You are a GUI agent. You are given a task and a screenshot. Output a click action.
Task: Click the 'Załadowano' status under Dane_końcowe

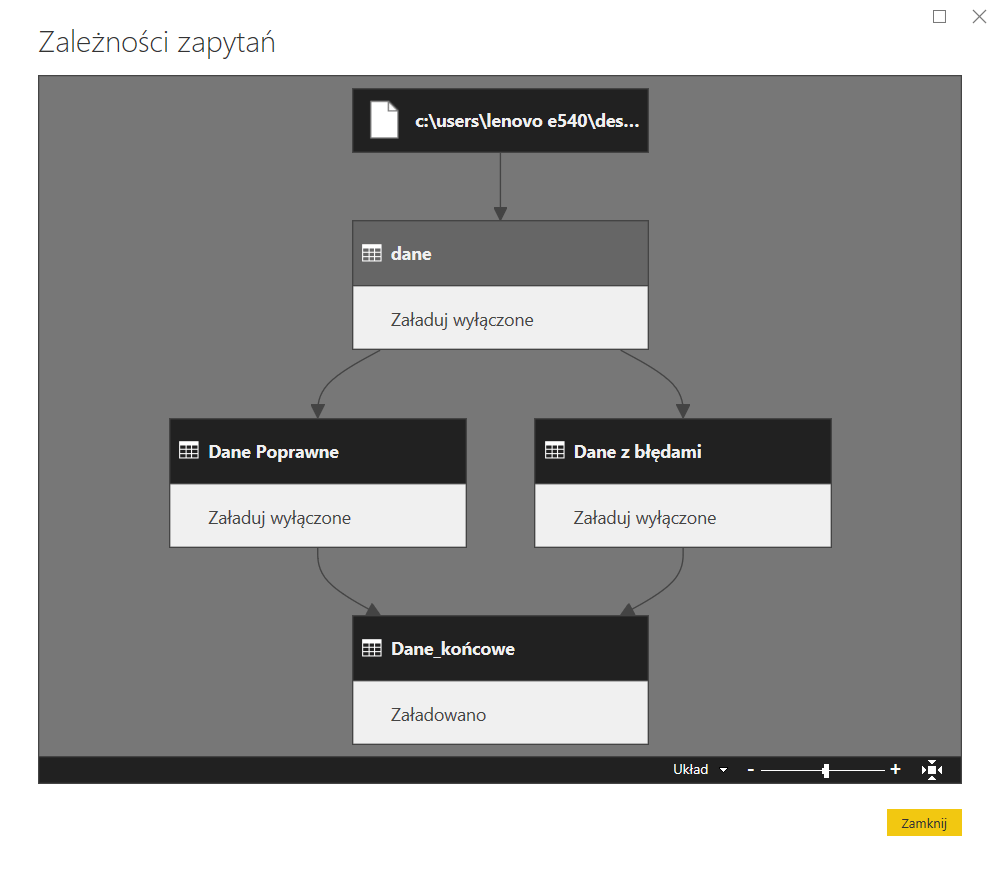(x=438, y=715)
